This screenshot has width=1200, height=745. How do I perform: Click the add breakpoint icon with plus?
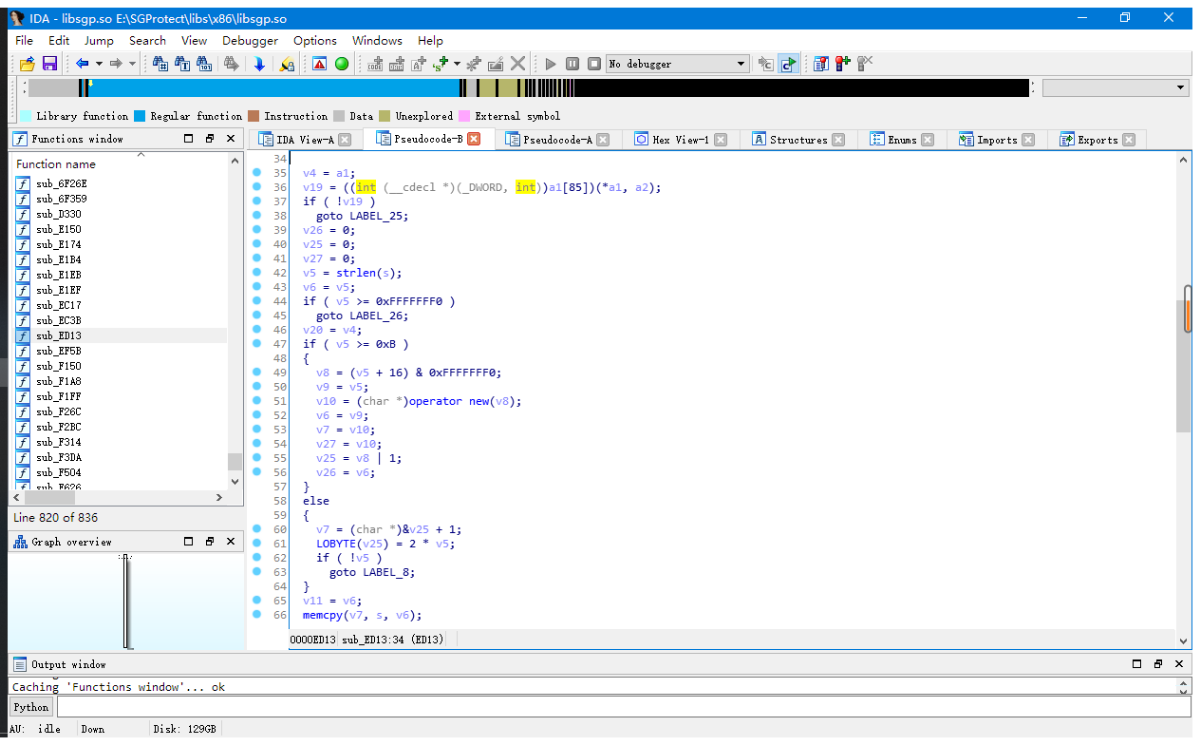(843, 64)
